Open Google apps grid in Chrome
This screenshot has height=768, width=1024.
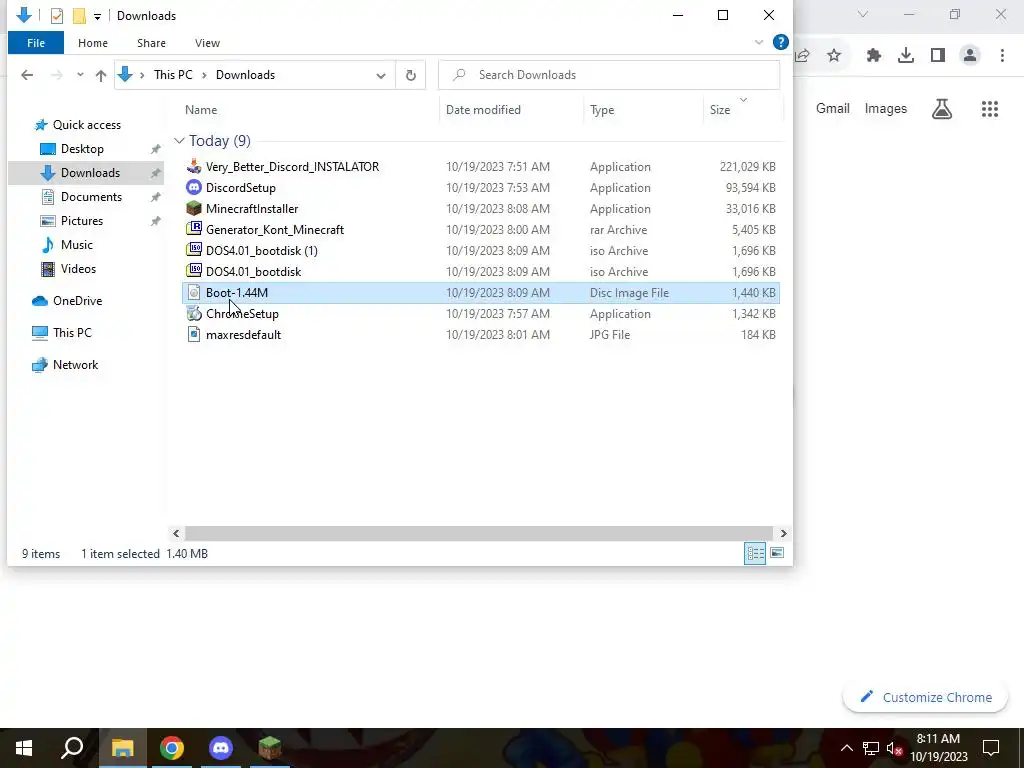point(990,109)
